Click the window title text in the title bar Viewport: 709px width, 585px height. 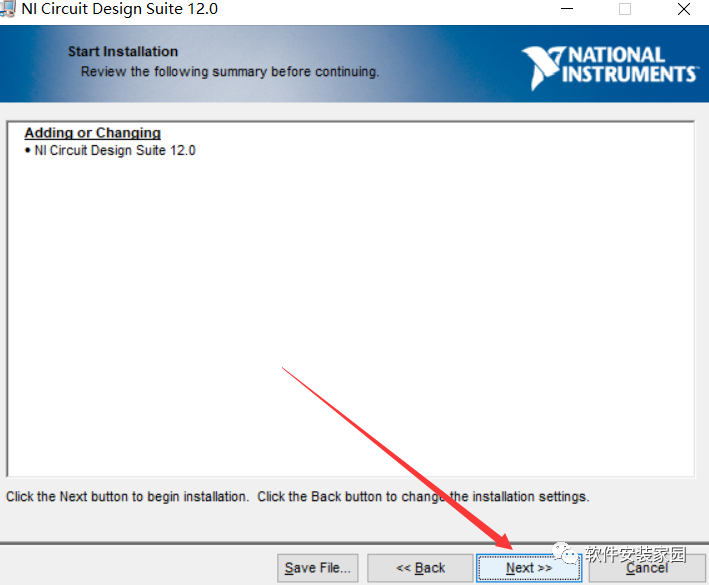coord(120,10)
